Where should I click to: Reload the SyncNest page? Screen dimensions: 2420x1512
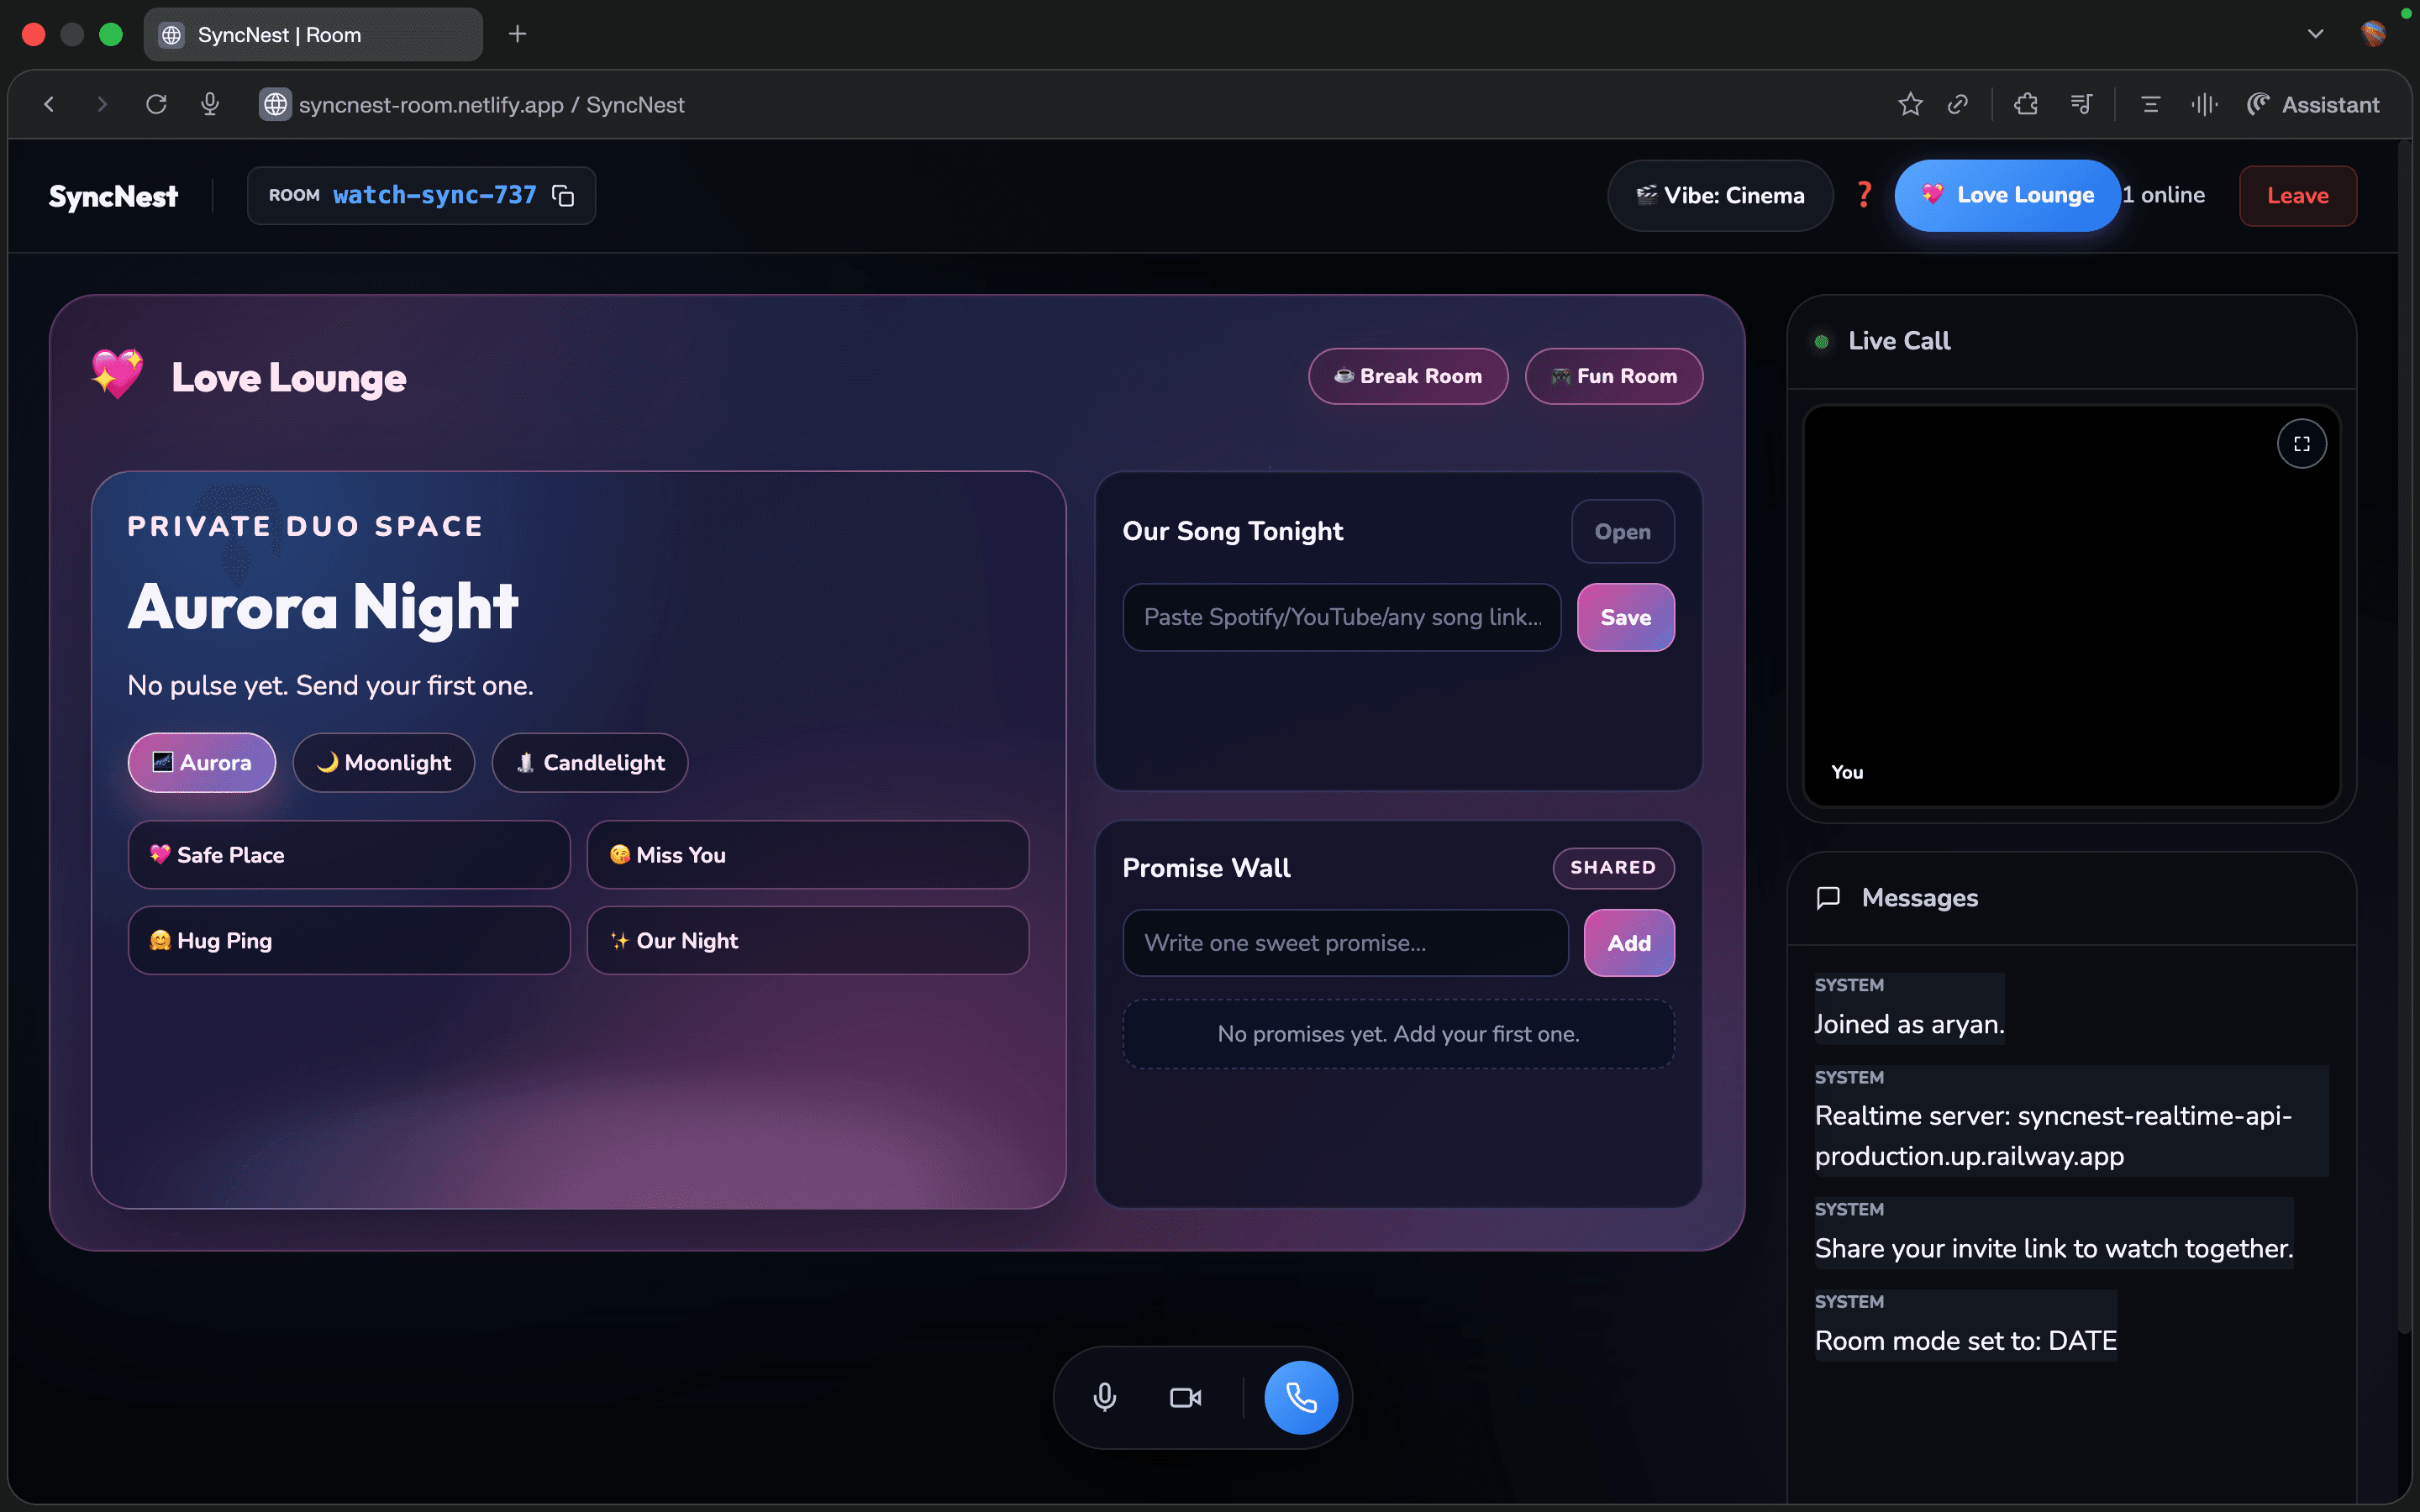coord(157,104)
